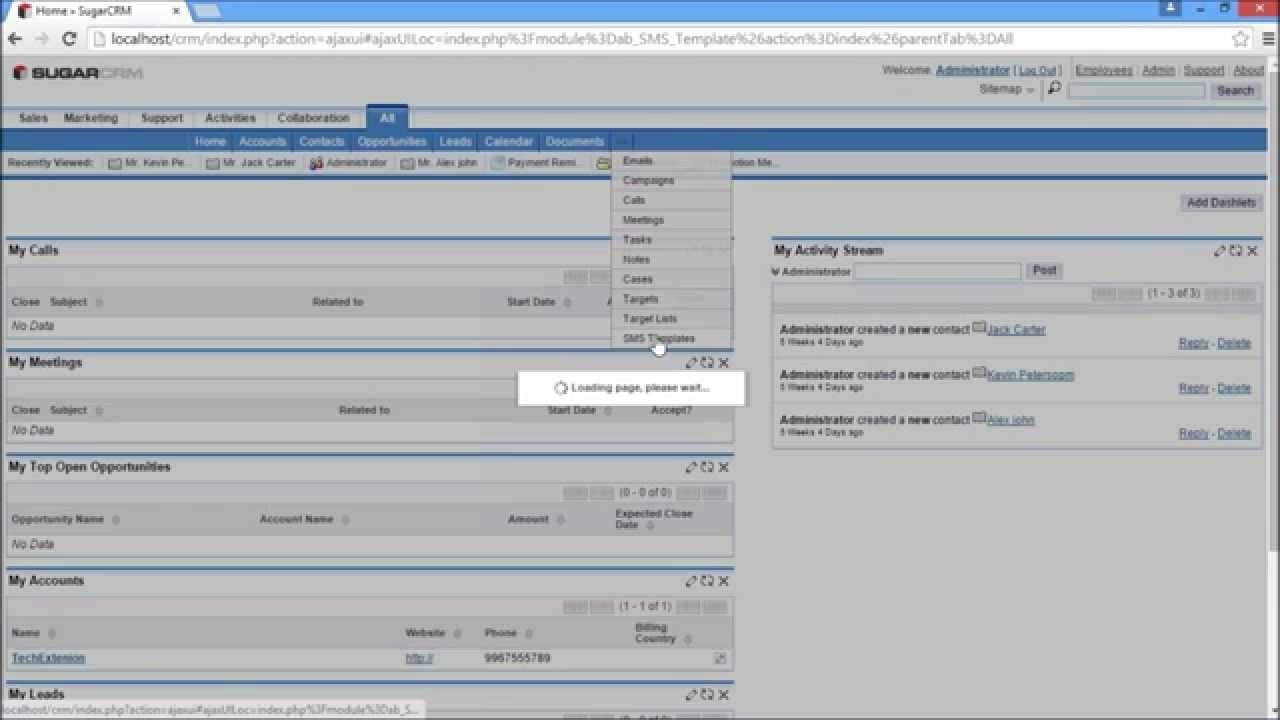Open the Contacts module
Image resolution: width=1280 pixels, height=720 pixels.
click(322, 142)
